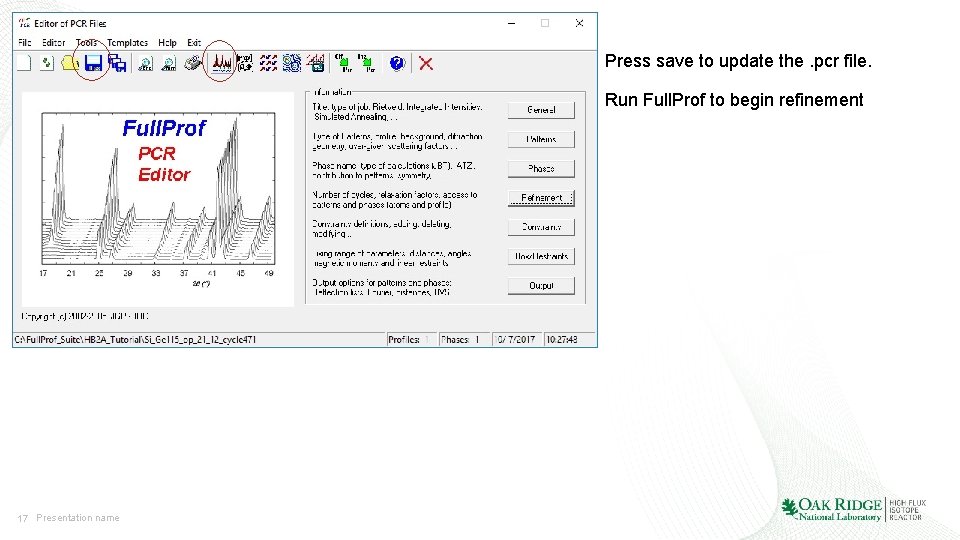960x540 pixels.
Task: Click the Constraints button
Action: pos(541,227)
